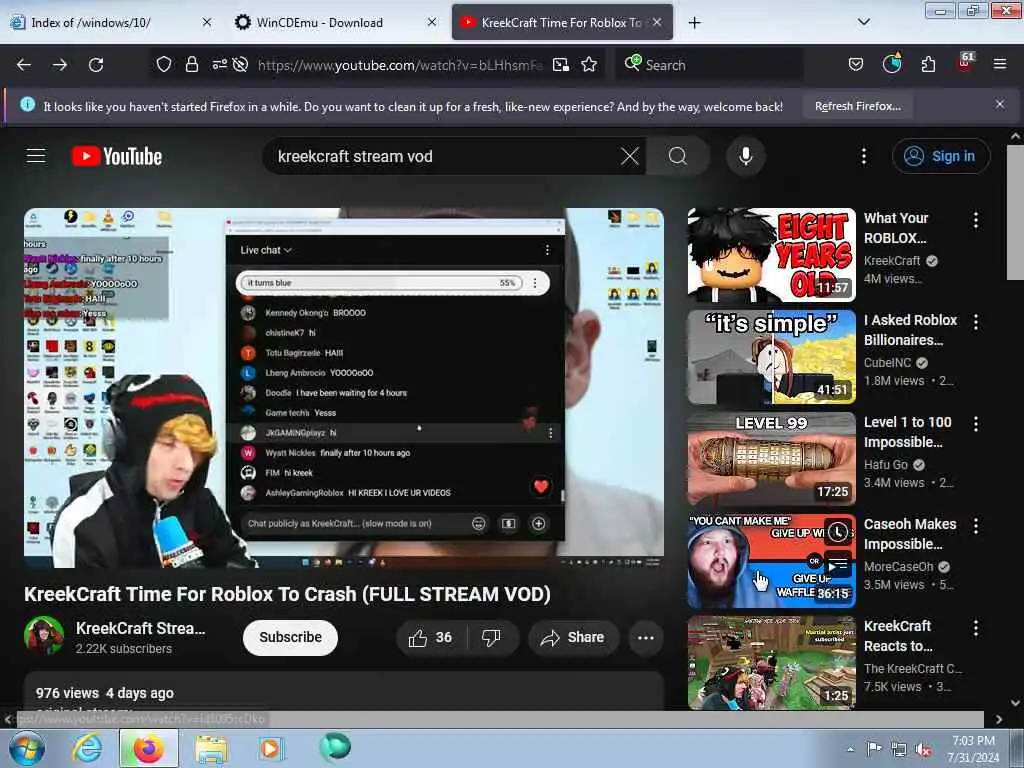
Task: Dislike the video with thumbs down
Action: tap(491, 637)
